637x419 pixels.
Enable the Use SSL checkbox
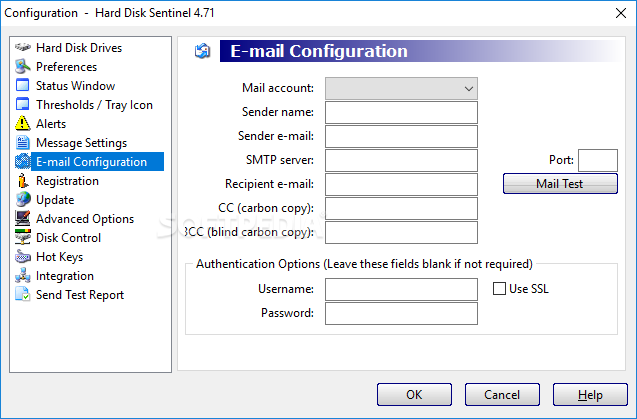(x=499, y=289)
